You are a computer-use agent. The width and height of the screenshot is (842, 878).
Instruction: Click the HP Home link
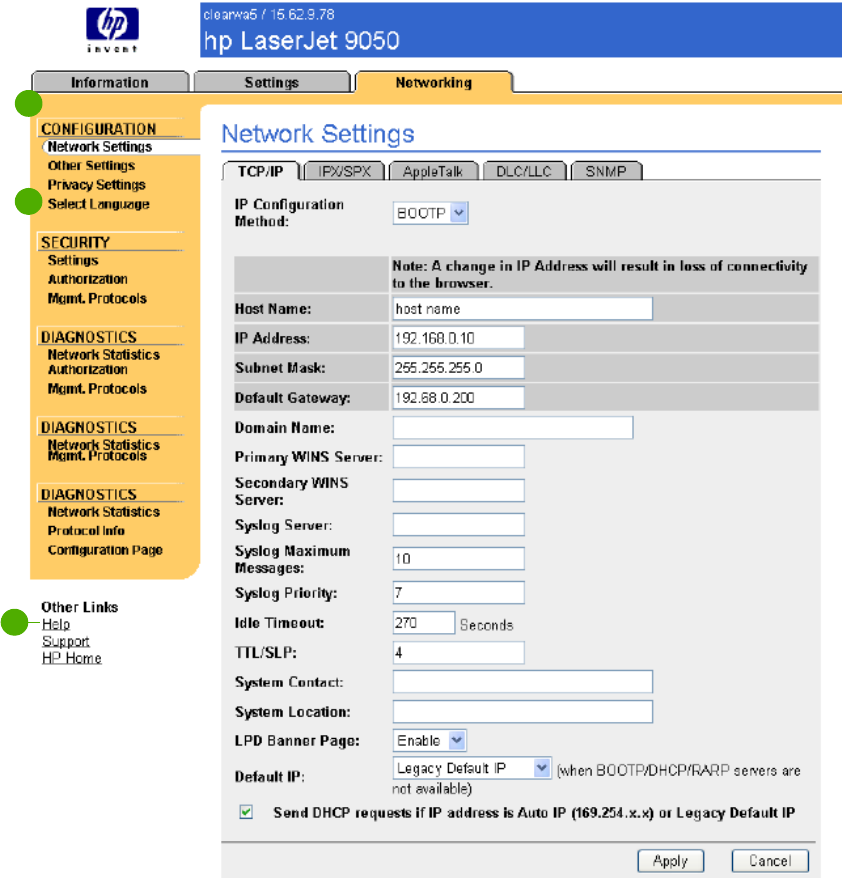(x=72, y=658)
